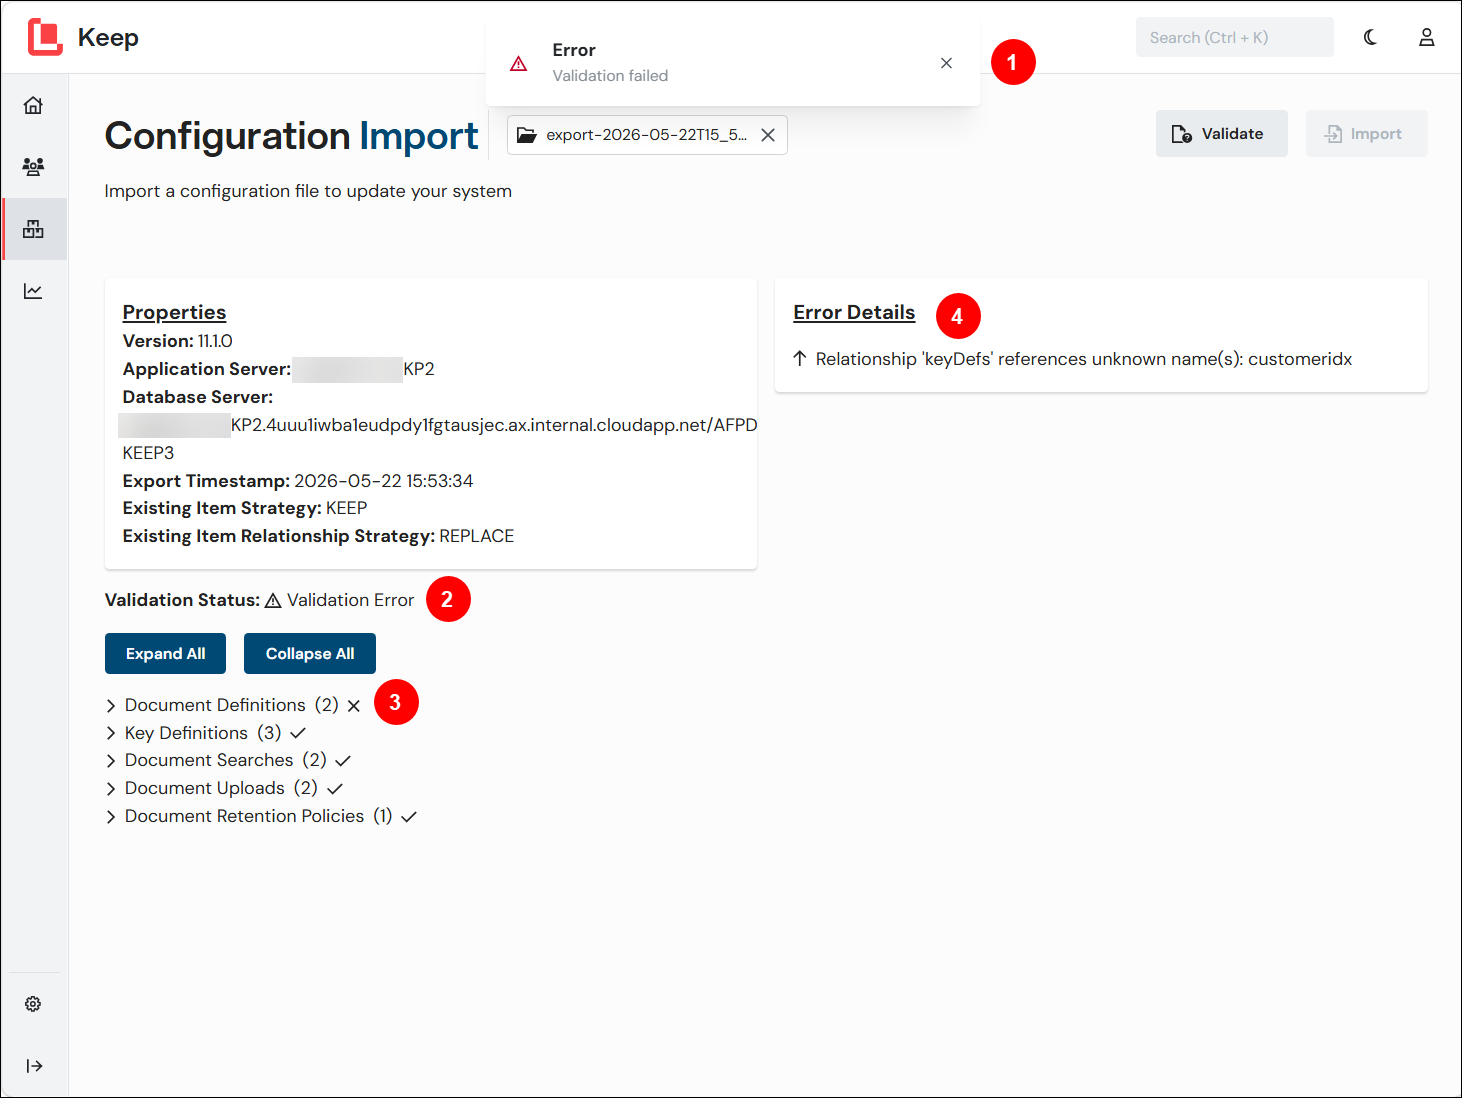Select the Configuration Import sidebar icon
Viewport: 1462px width, 1098px height.
click(x=33, y=229)
